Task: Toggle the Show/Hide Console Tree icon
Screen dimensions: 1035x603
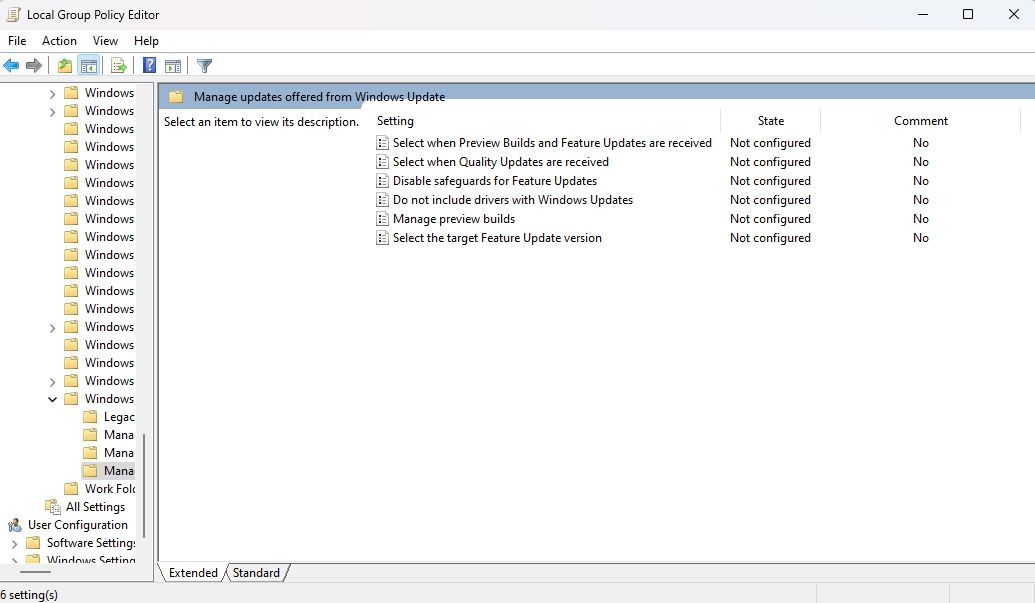Action: pyautogui.click(x=88, y=65)
